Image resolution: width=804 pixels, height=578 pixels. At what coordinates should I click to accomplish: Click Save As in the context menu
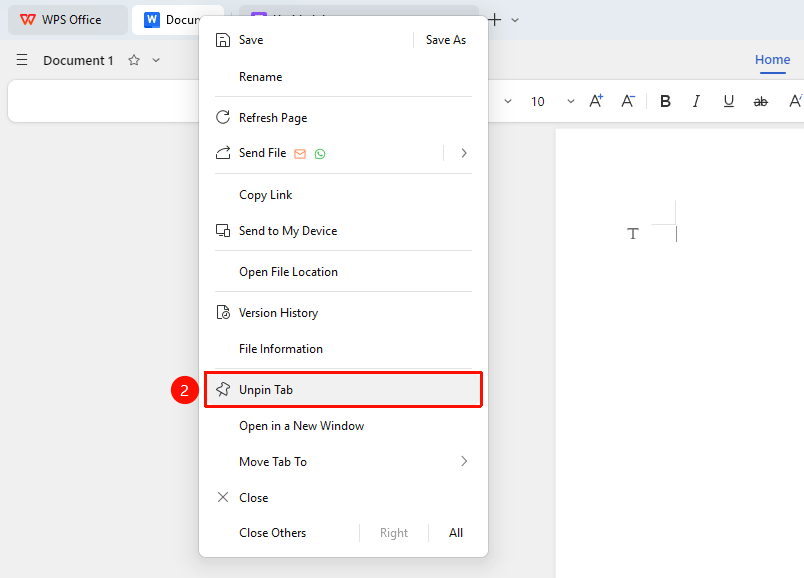(446, 40)
